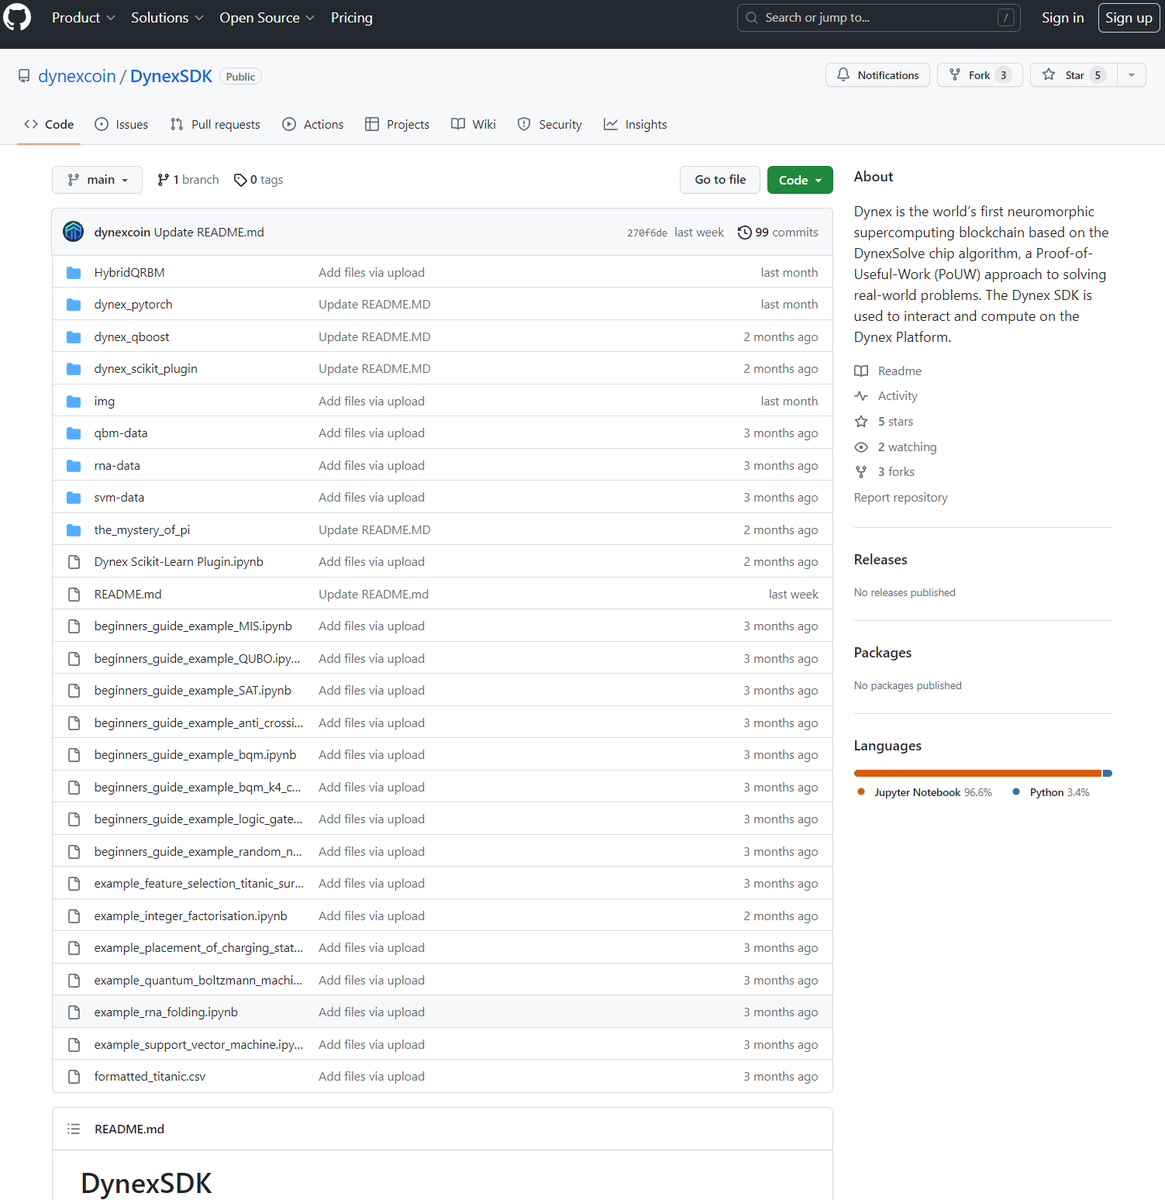Click the Go to file button

720,180
